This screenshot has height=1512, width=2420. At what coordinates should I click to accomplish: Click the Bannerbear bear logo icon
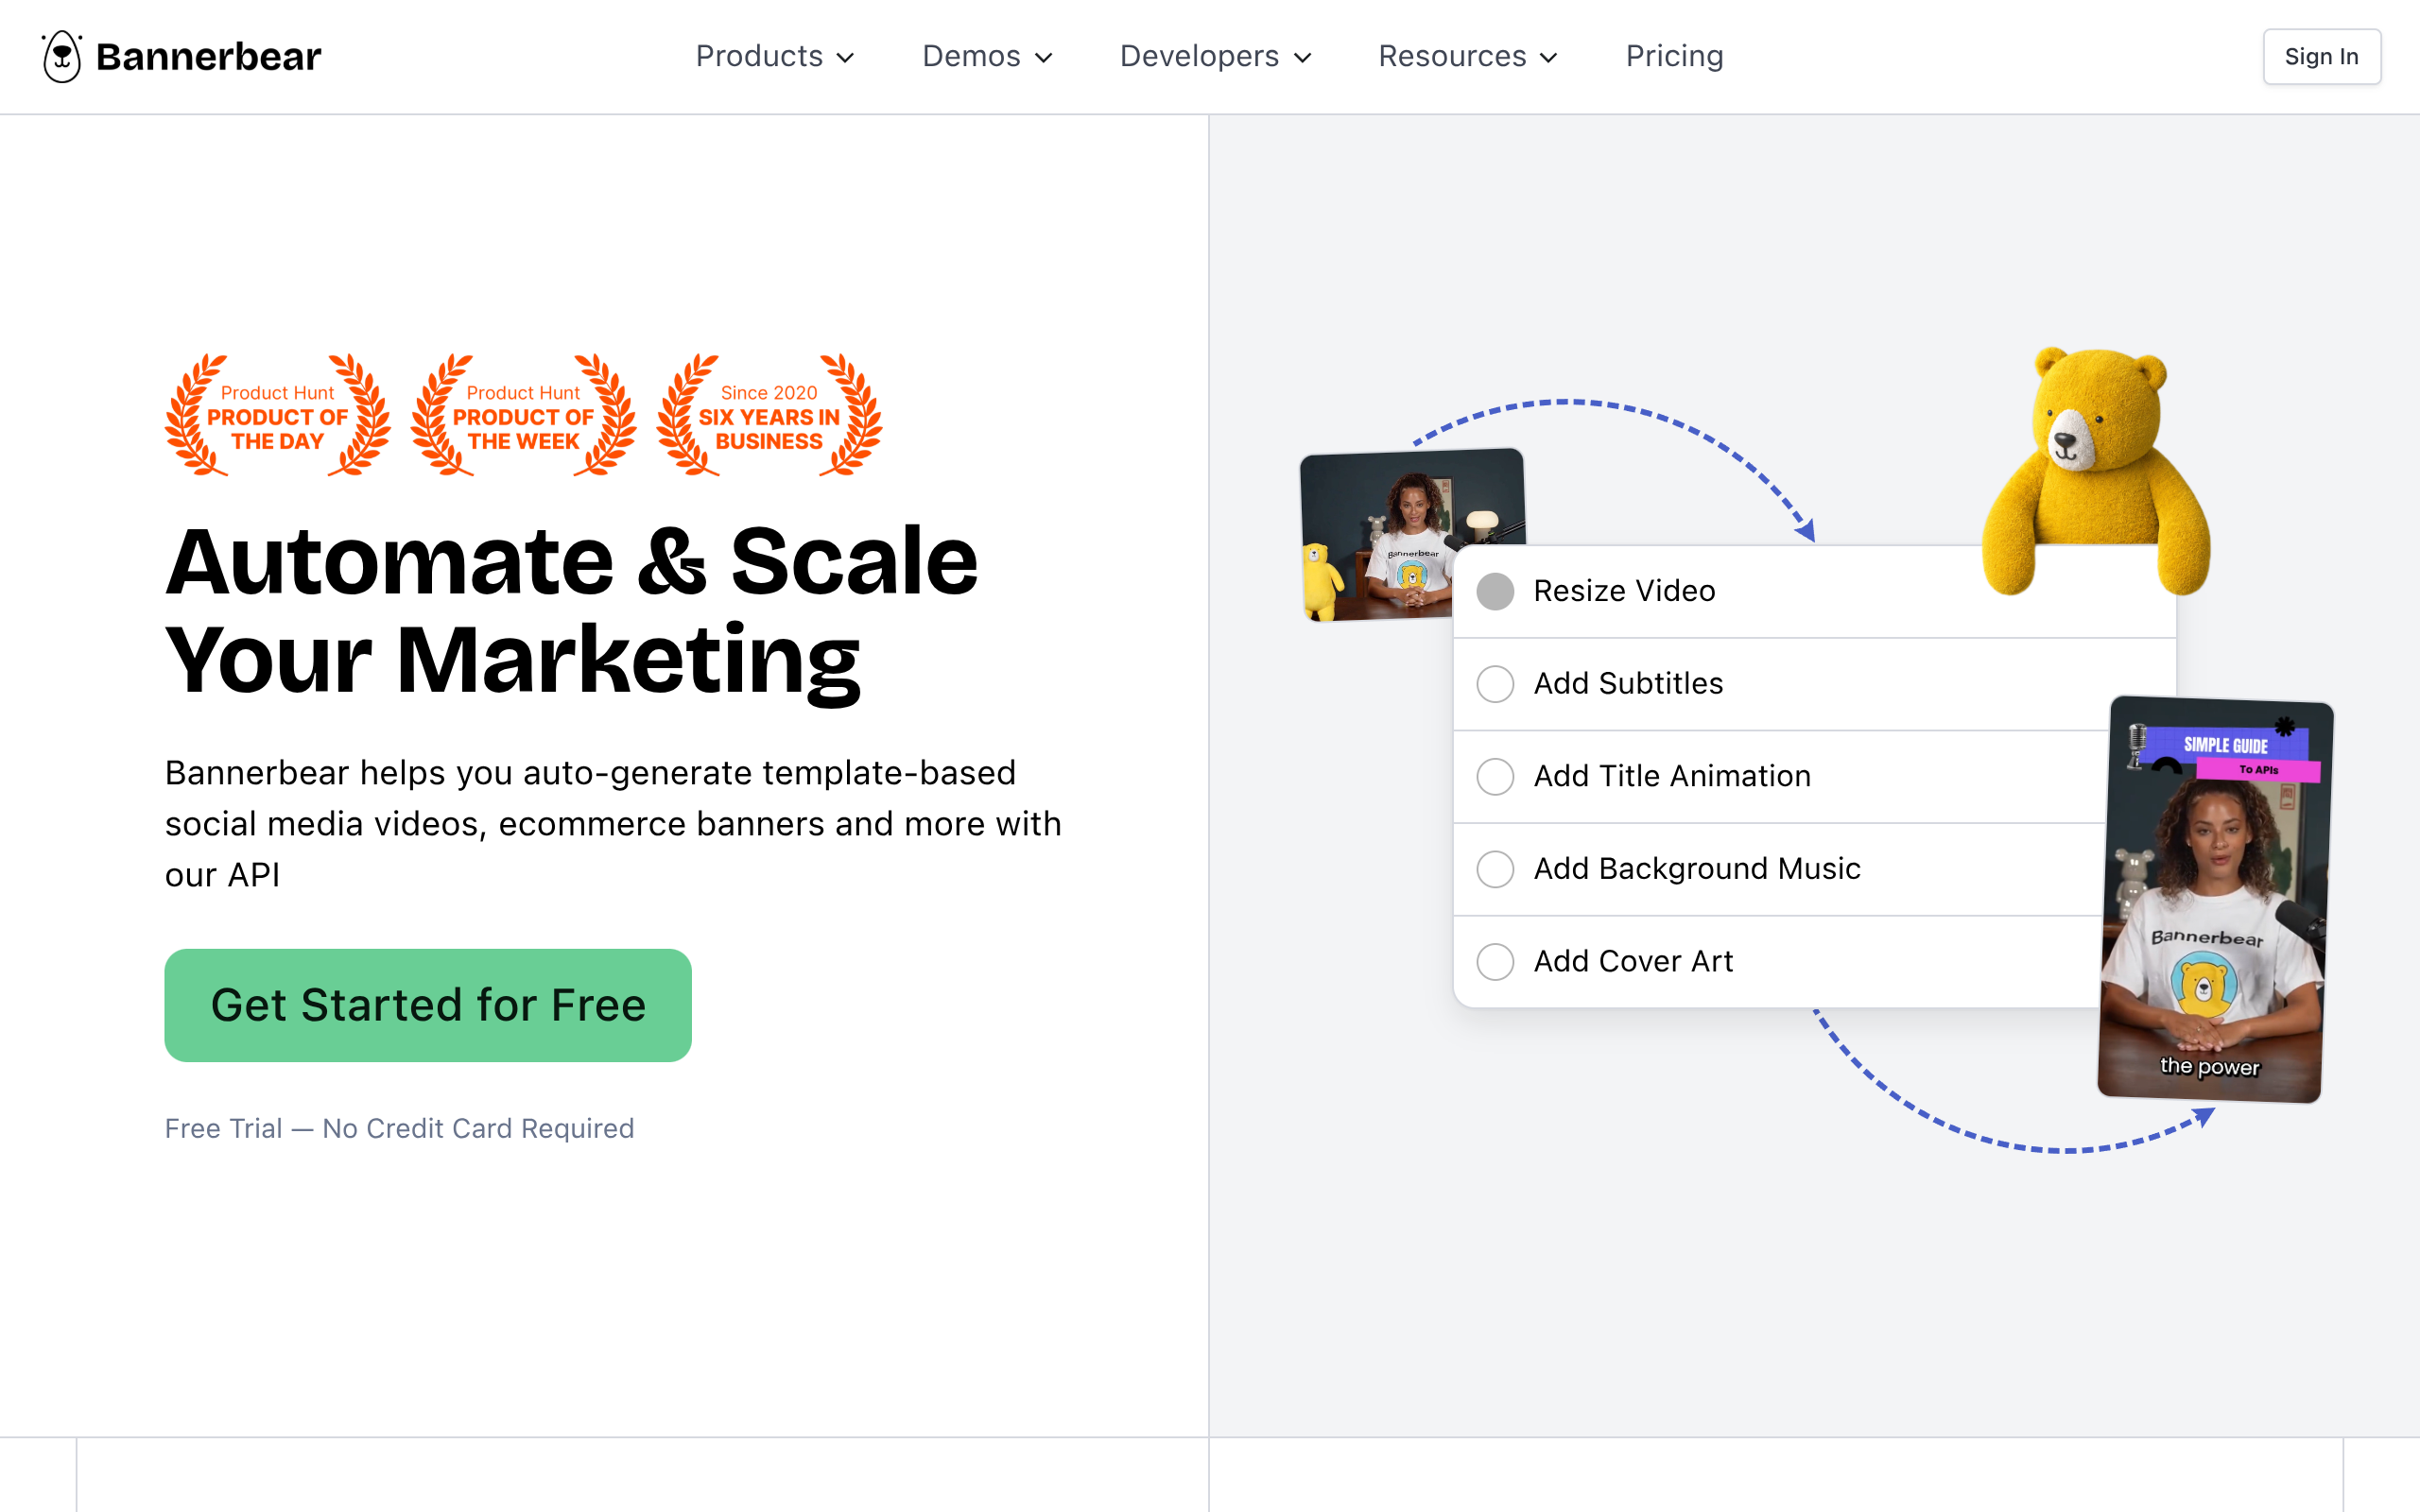(61, 57)
